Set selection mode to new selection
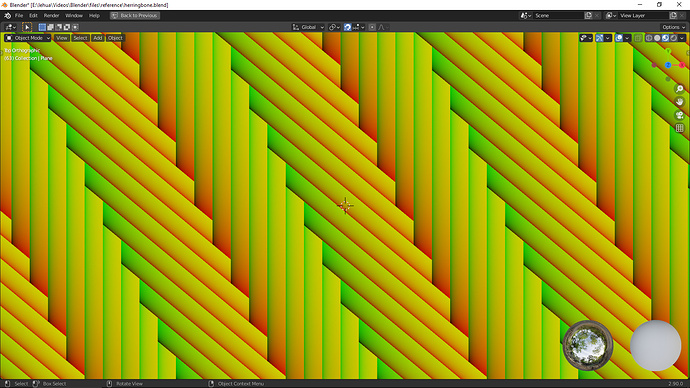The height and width of the screenshot is (388, 690). [x=42, y=27]
